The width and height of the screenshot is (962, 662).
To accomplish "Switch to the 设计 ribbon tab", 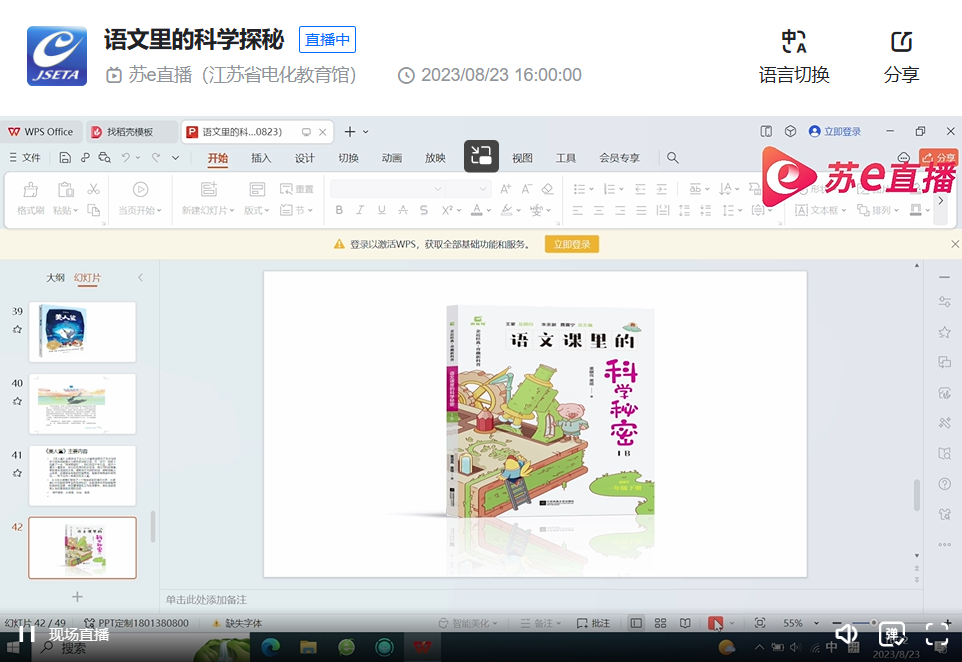I will click(304, 158).
